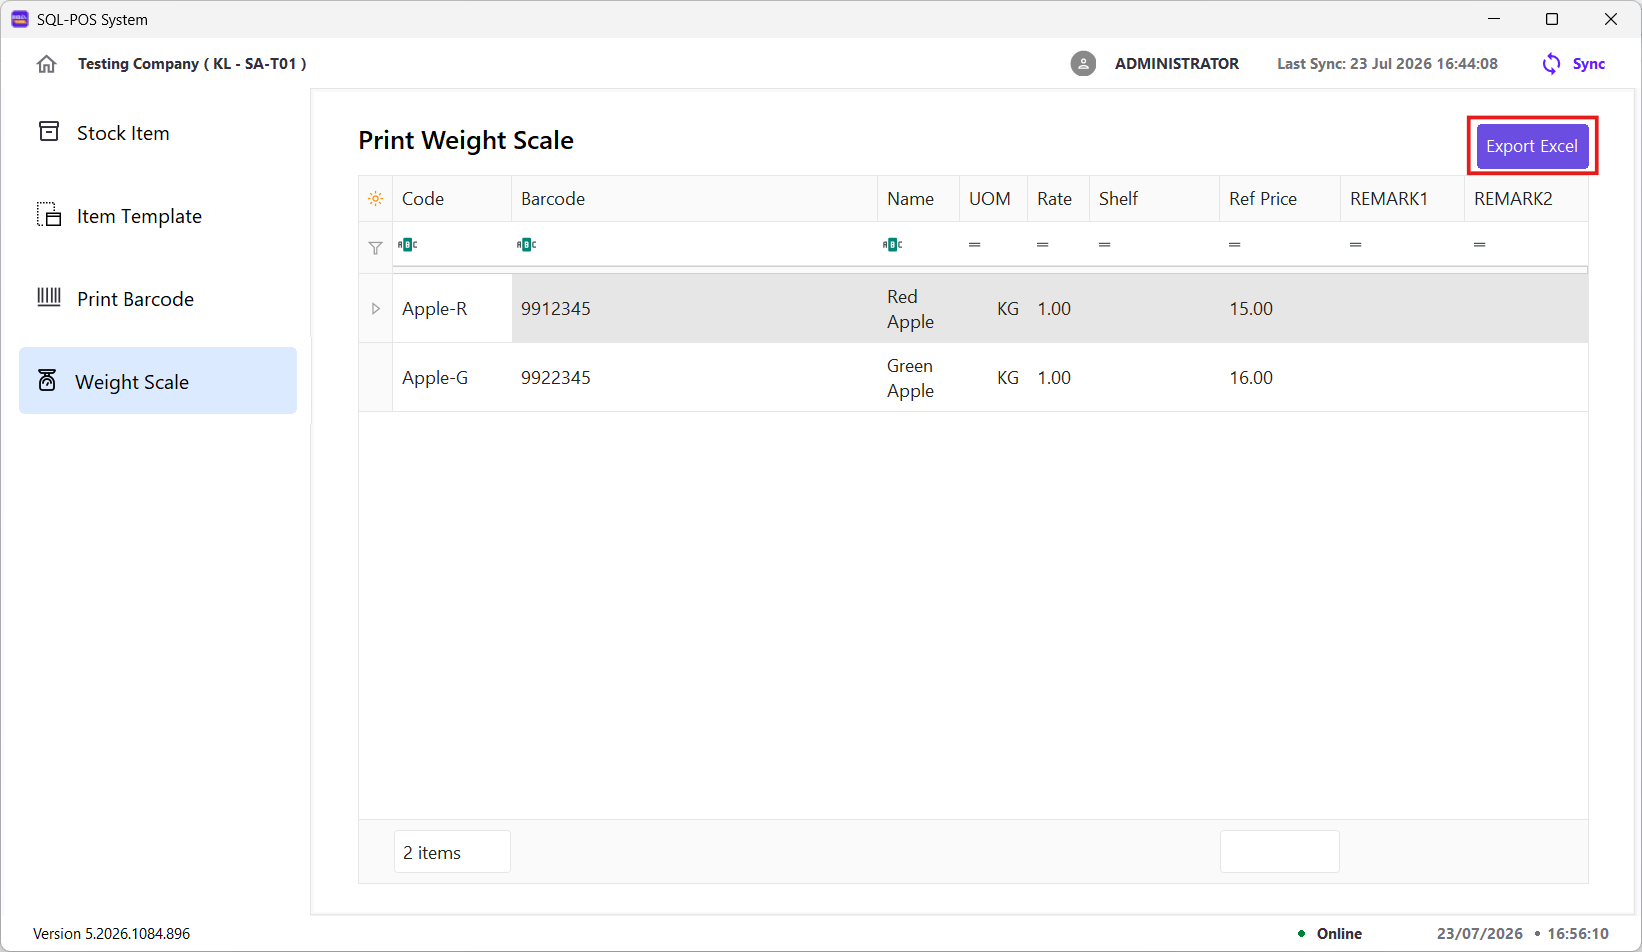This screenshot has height=952, width=1642.
Task: Click the Export Excel button
Action: (x=1532, y=146)
